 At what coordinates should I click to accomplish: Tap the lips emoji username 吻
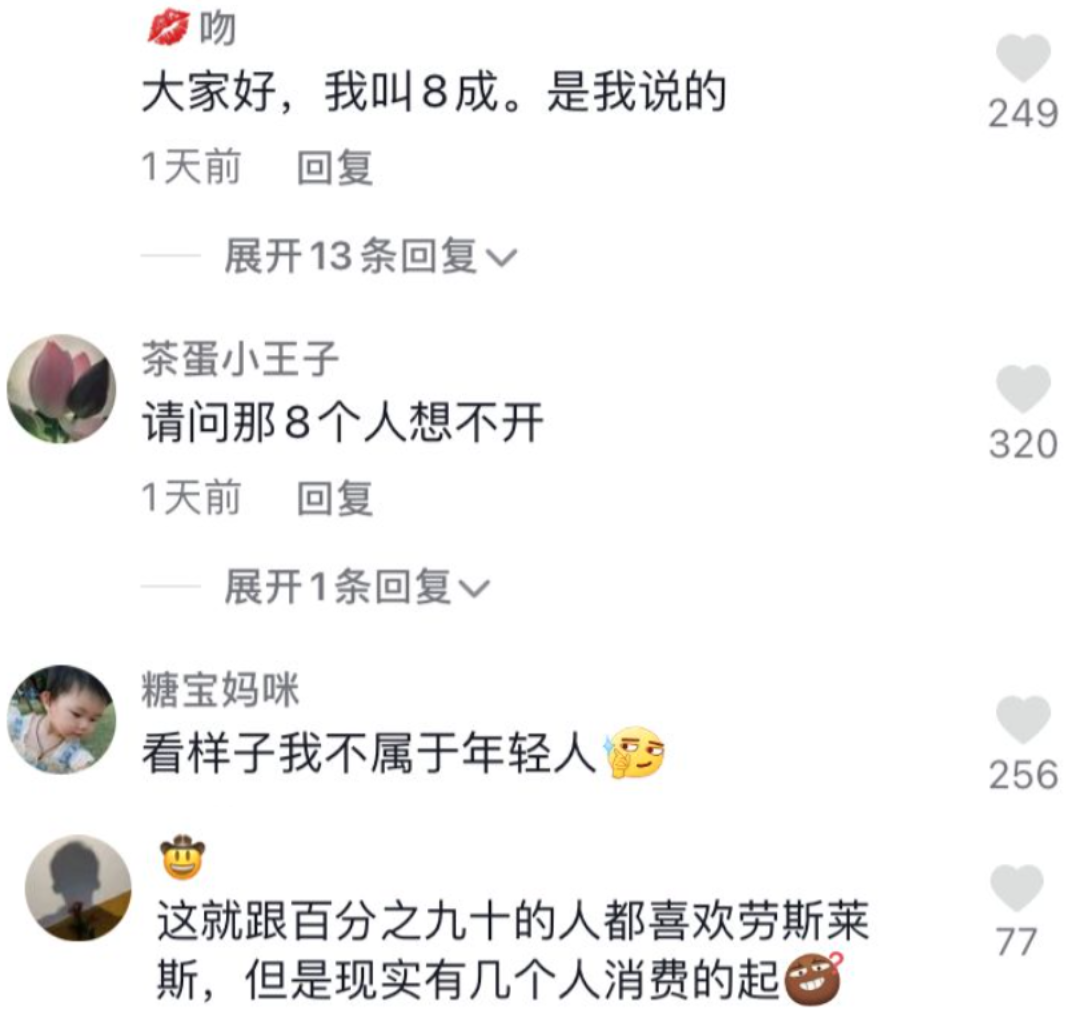coord(192,29)
